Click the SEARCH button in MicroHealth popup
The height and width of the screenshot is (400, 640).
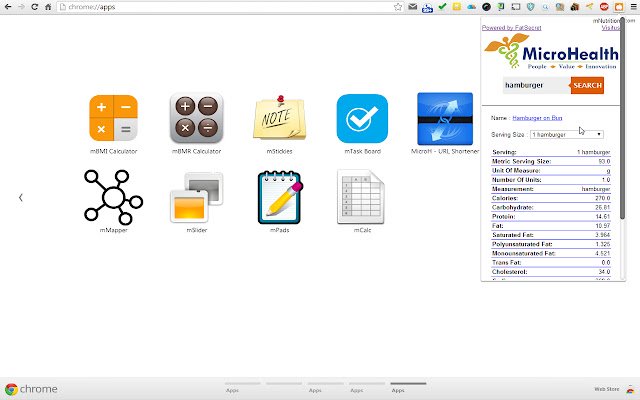pos(587,85)
